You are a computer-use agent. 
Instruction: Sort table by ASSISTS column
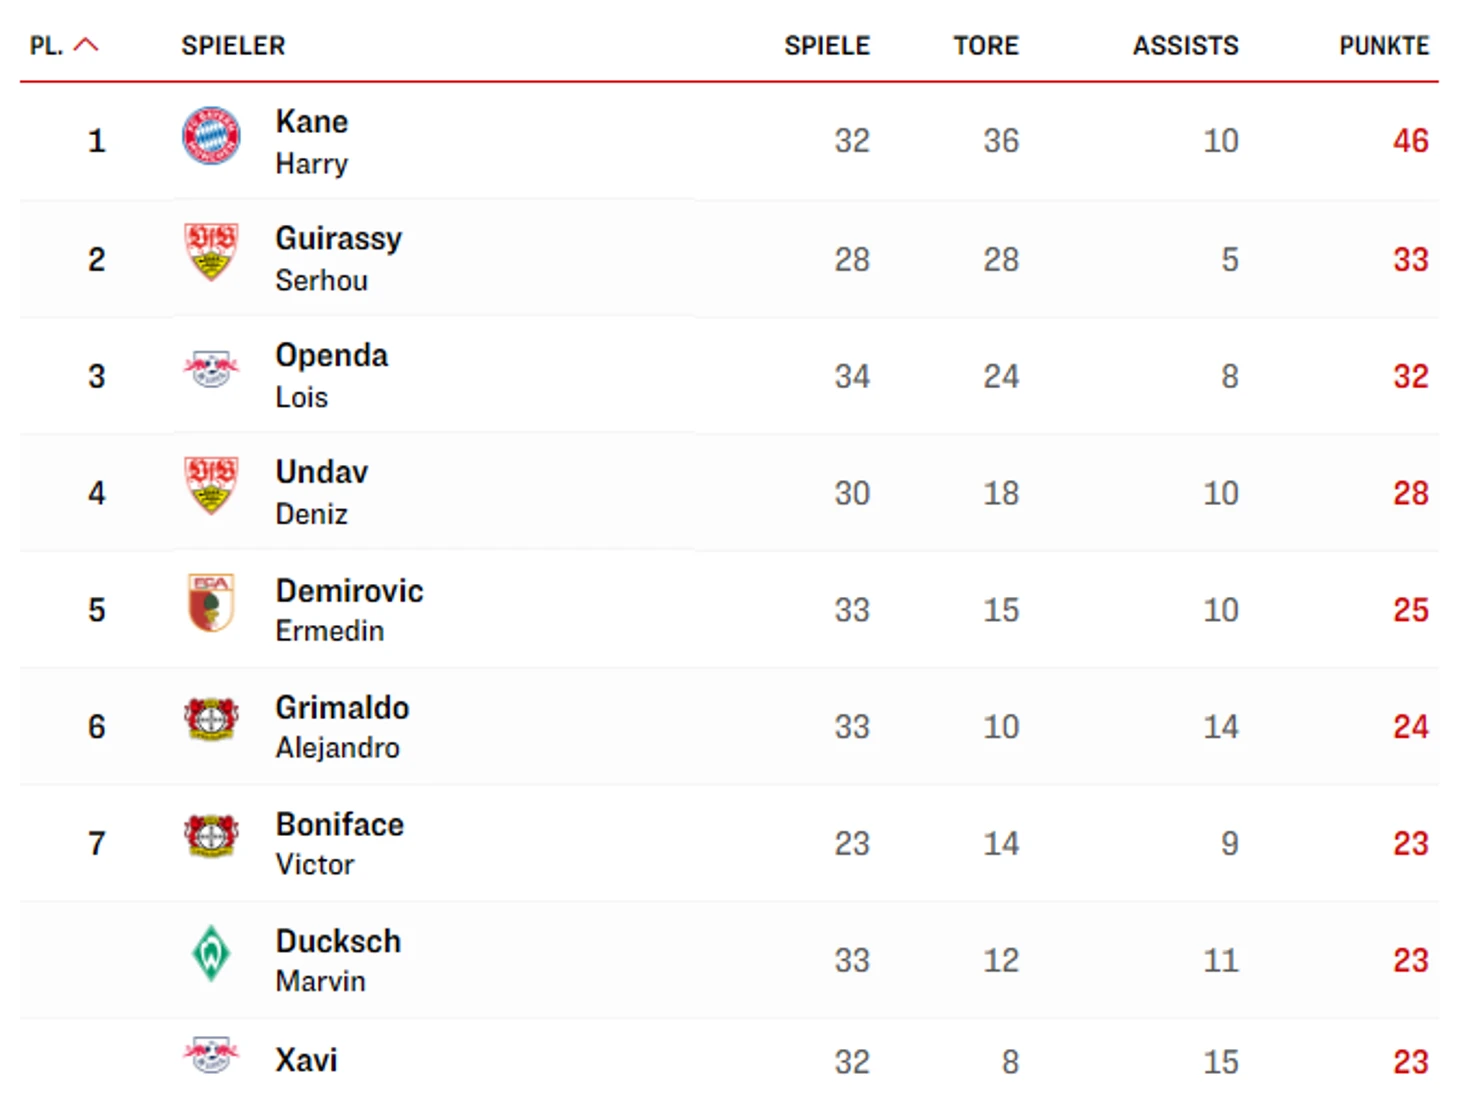coord(1184,46)
